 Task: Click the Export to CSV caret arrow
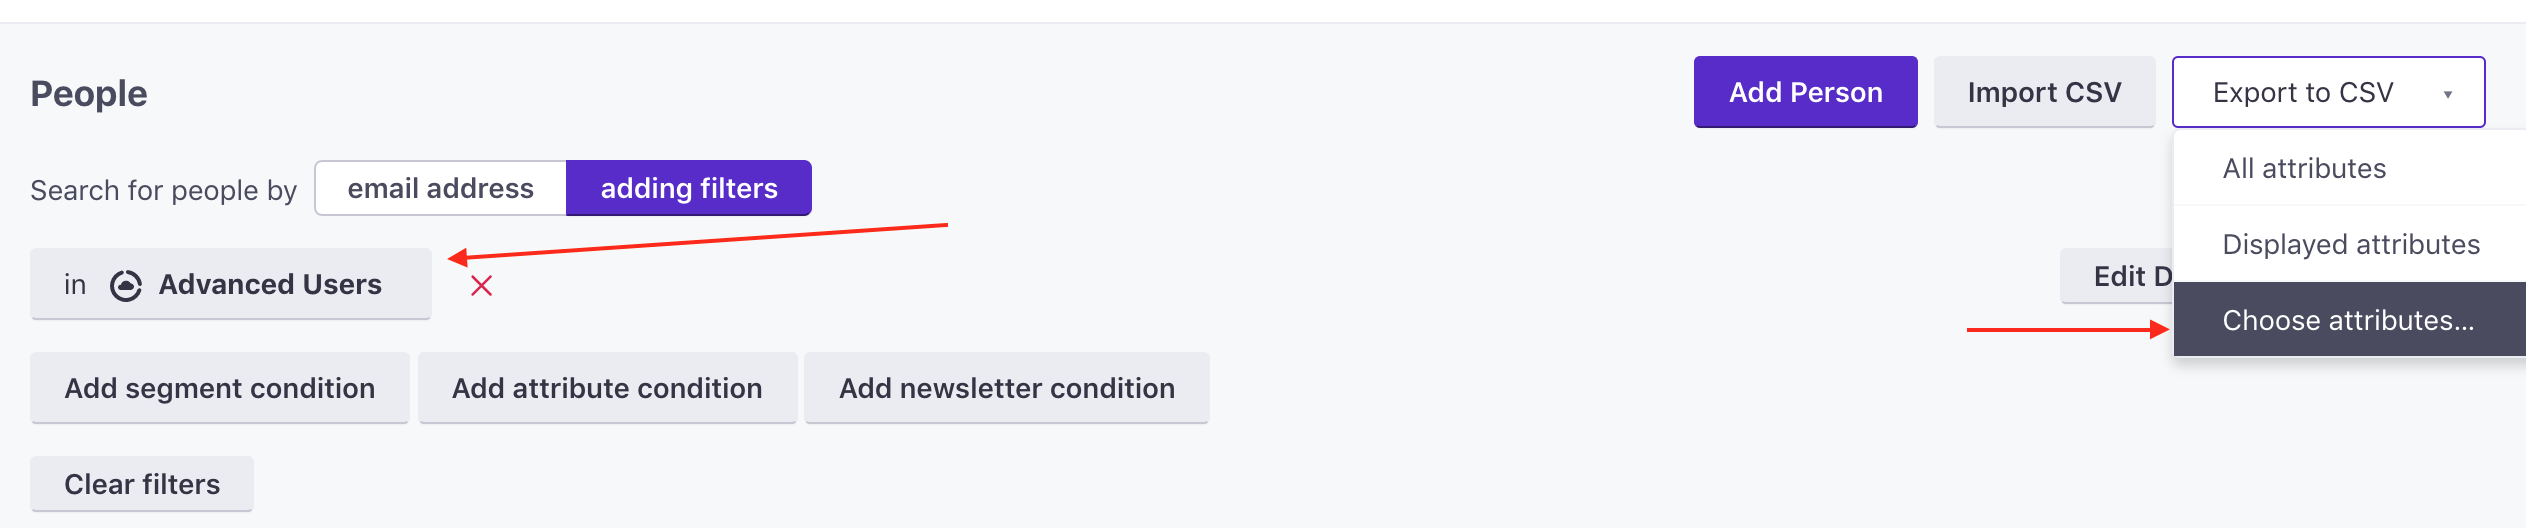[x=2447, y=94]
